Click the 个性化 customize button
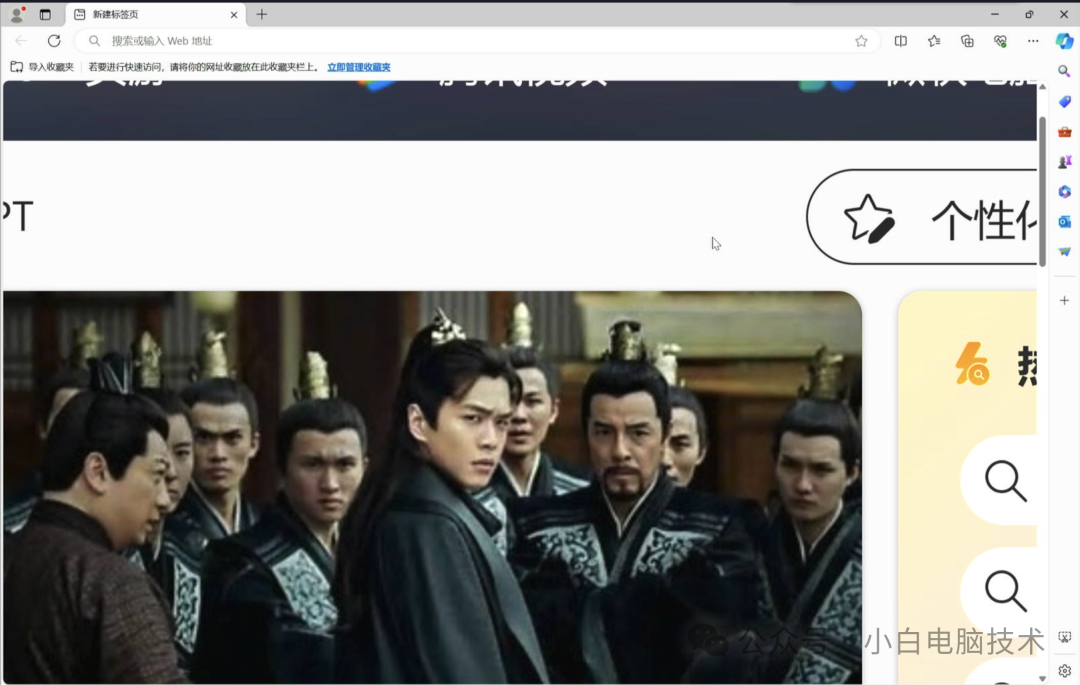This screenshot has height=685, width=1080. pos(922,217)
